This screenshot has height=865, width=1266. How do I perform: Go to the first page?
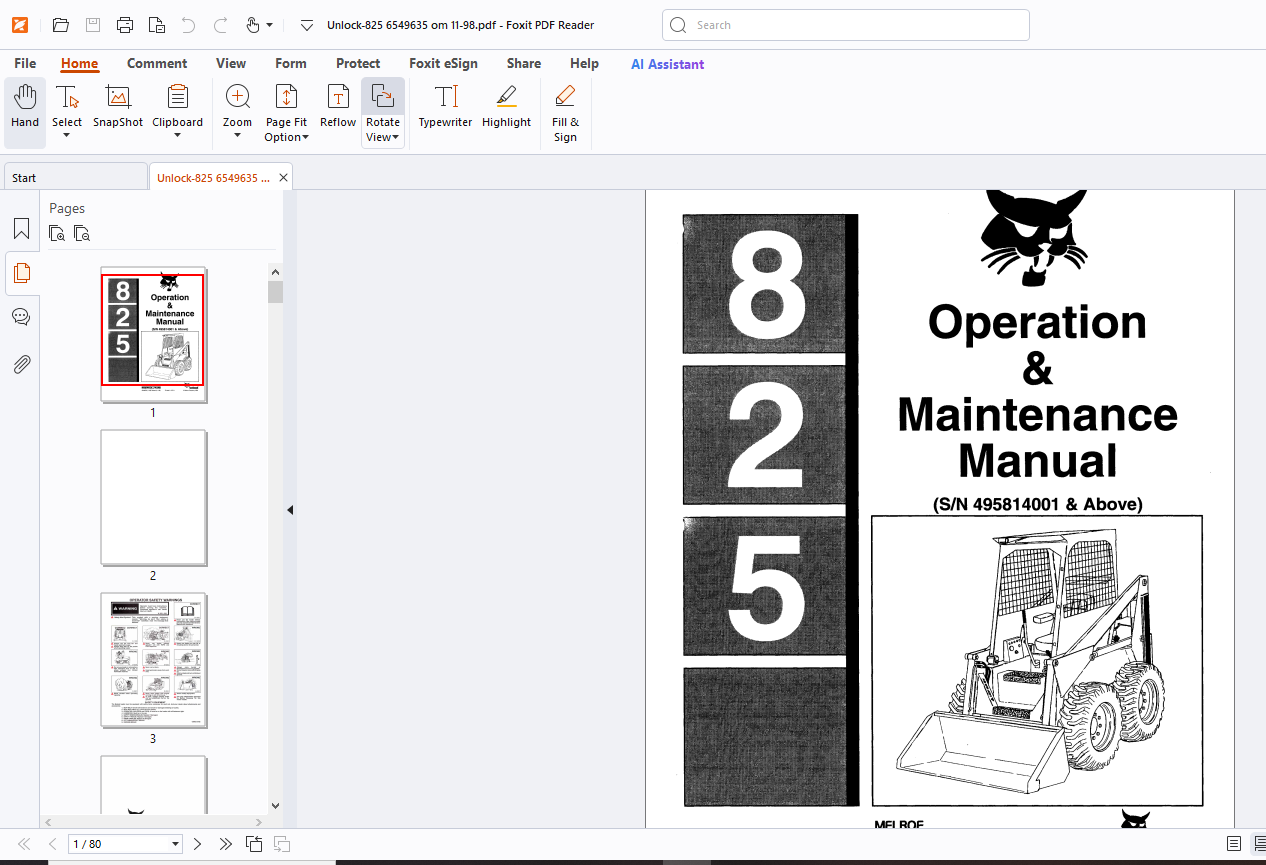click(24, 844)
